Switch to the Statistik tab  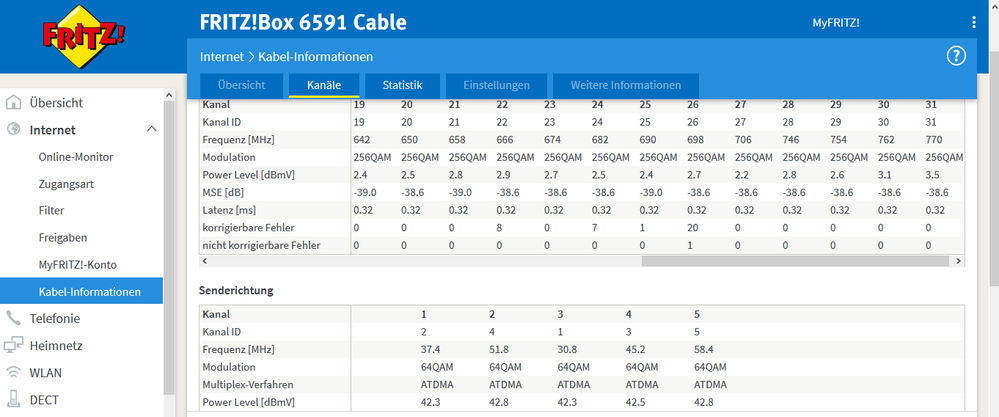(402, 85)
